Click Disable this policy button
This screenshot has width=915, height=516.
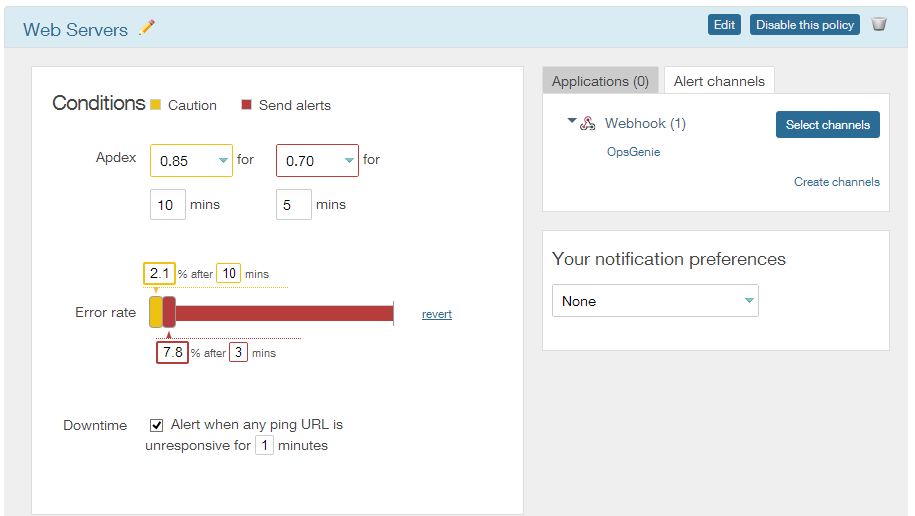point(805,25)
